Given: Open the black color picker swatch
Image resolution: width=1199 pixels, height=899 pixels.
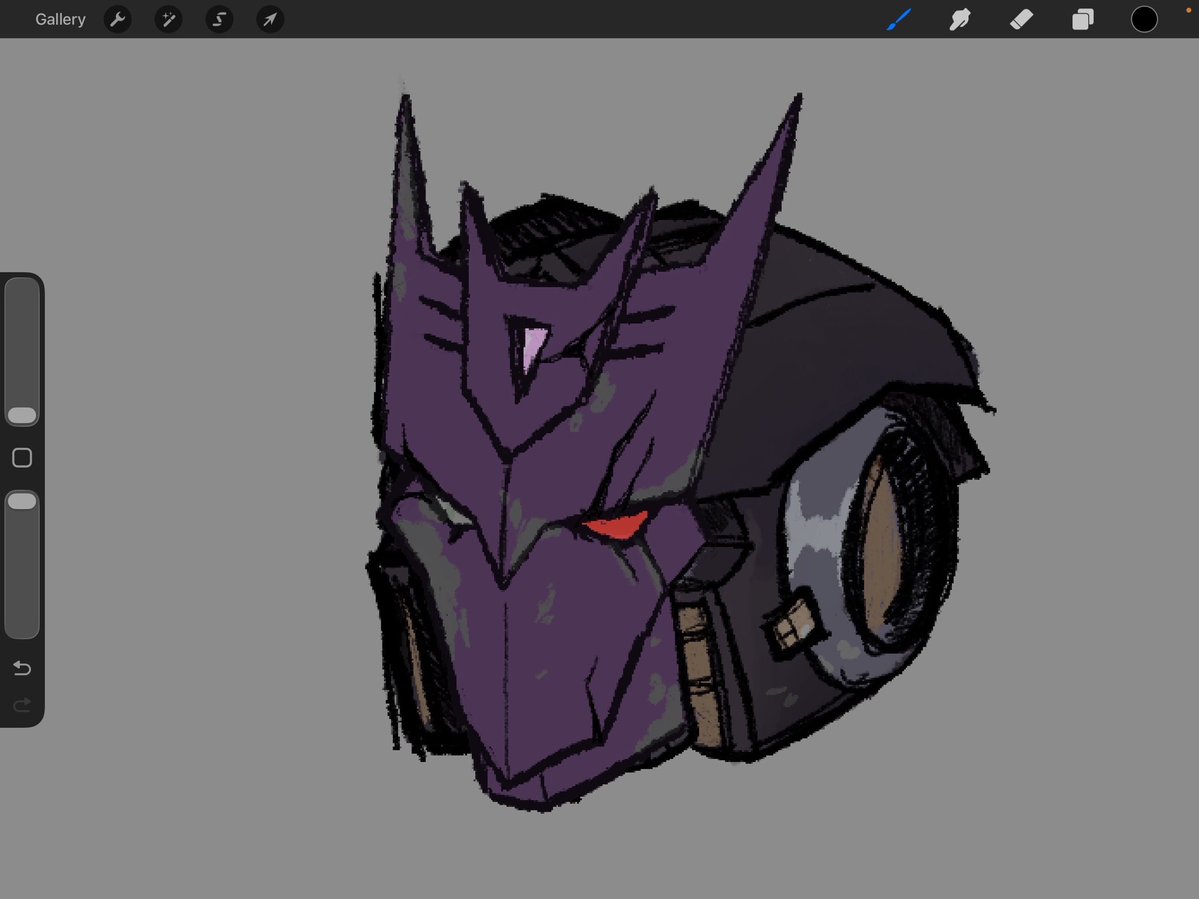Looking at the screenshot, I should tap(1144, 19).
